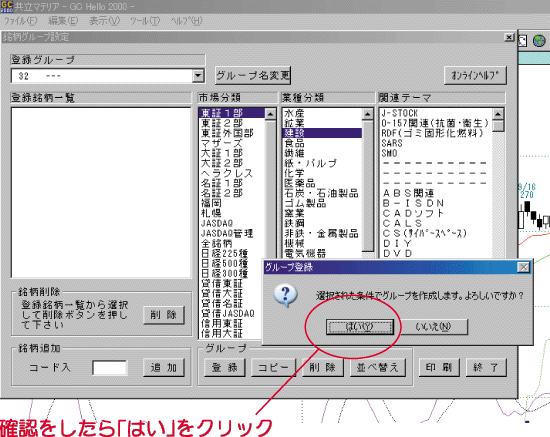The width and height of the screenshot is (550, 437).
Task: Click the code input field
Action: click(109, 368)
